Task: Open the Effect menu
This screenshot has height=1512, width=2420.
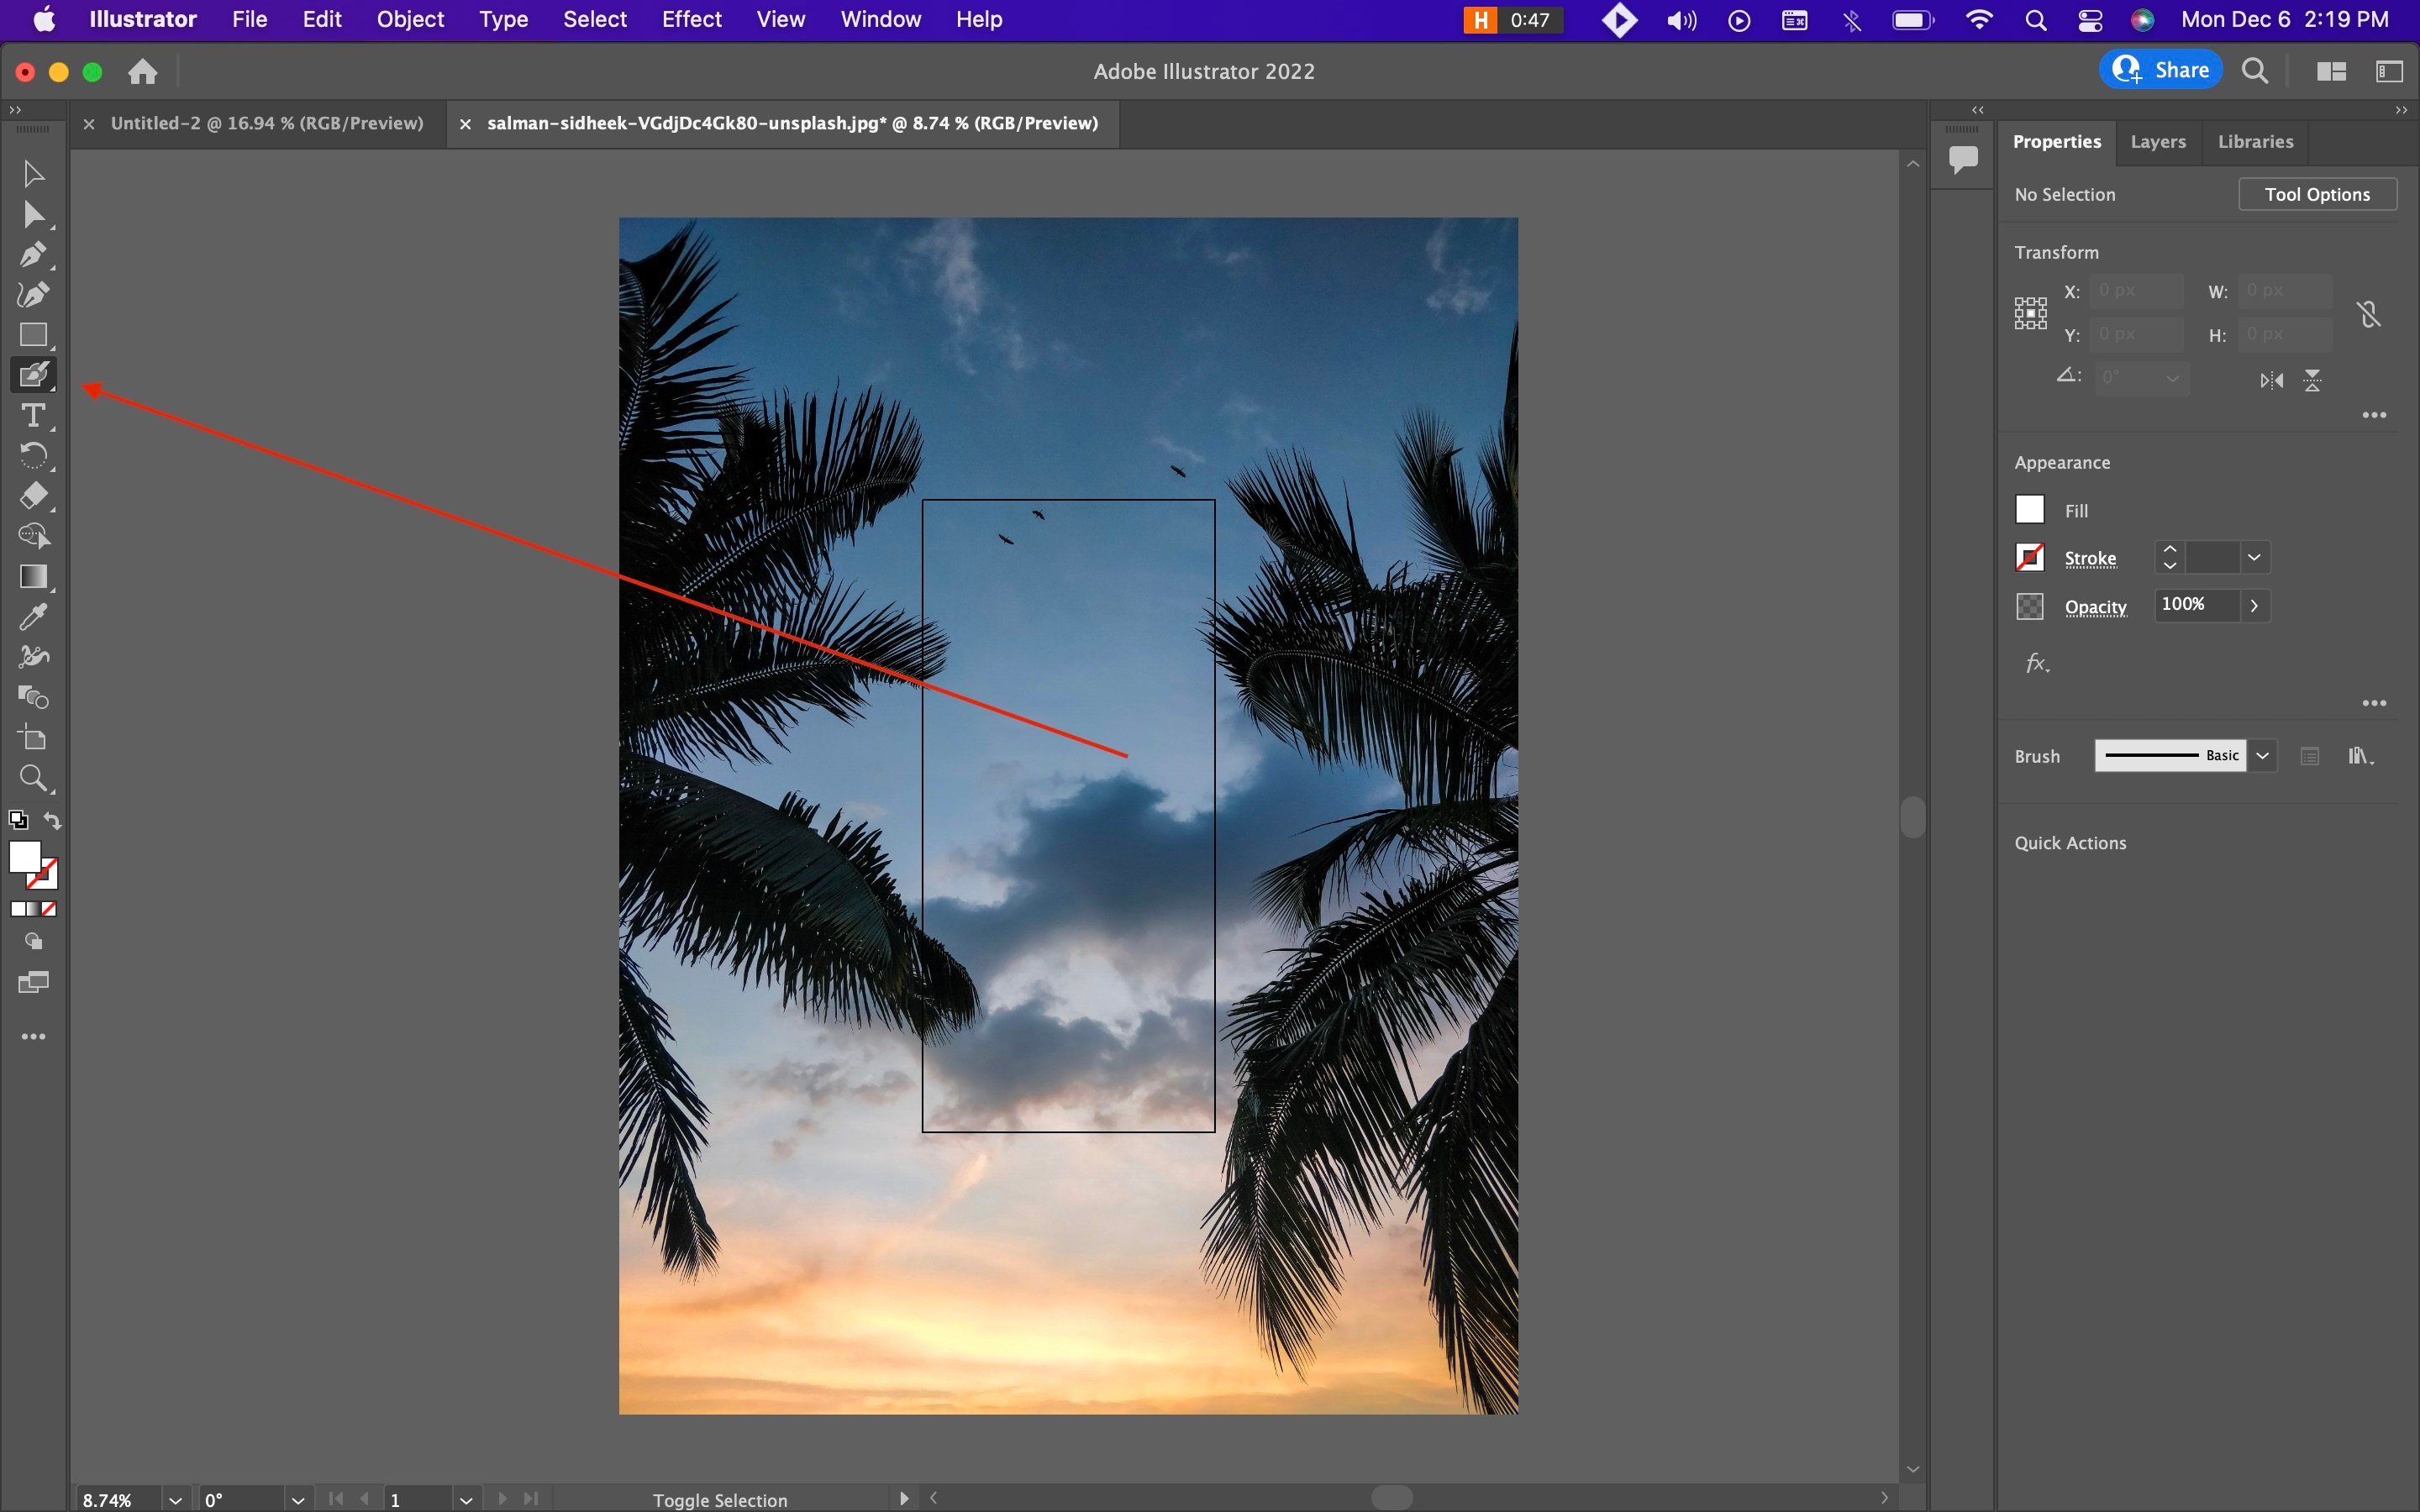Action: pos(690,19)
